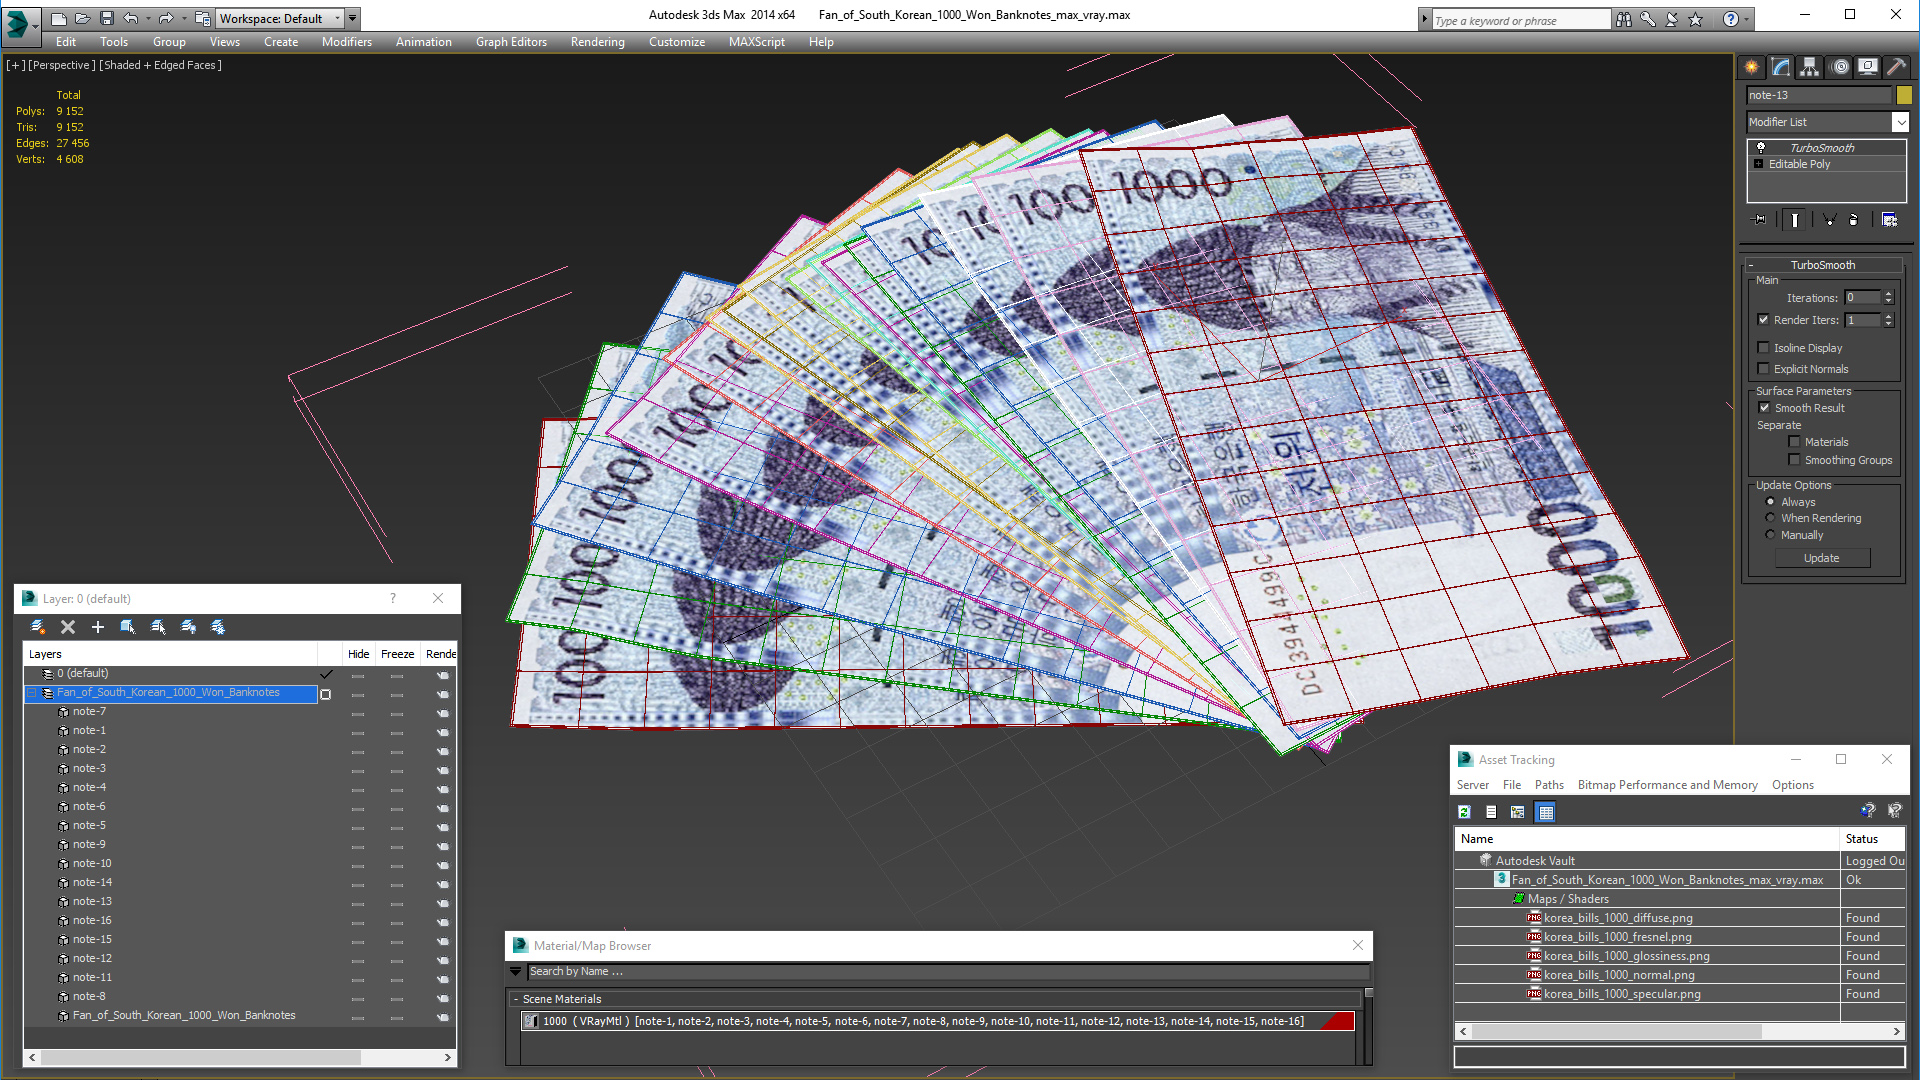Open the Display command panel tab

pos(1868,67)
